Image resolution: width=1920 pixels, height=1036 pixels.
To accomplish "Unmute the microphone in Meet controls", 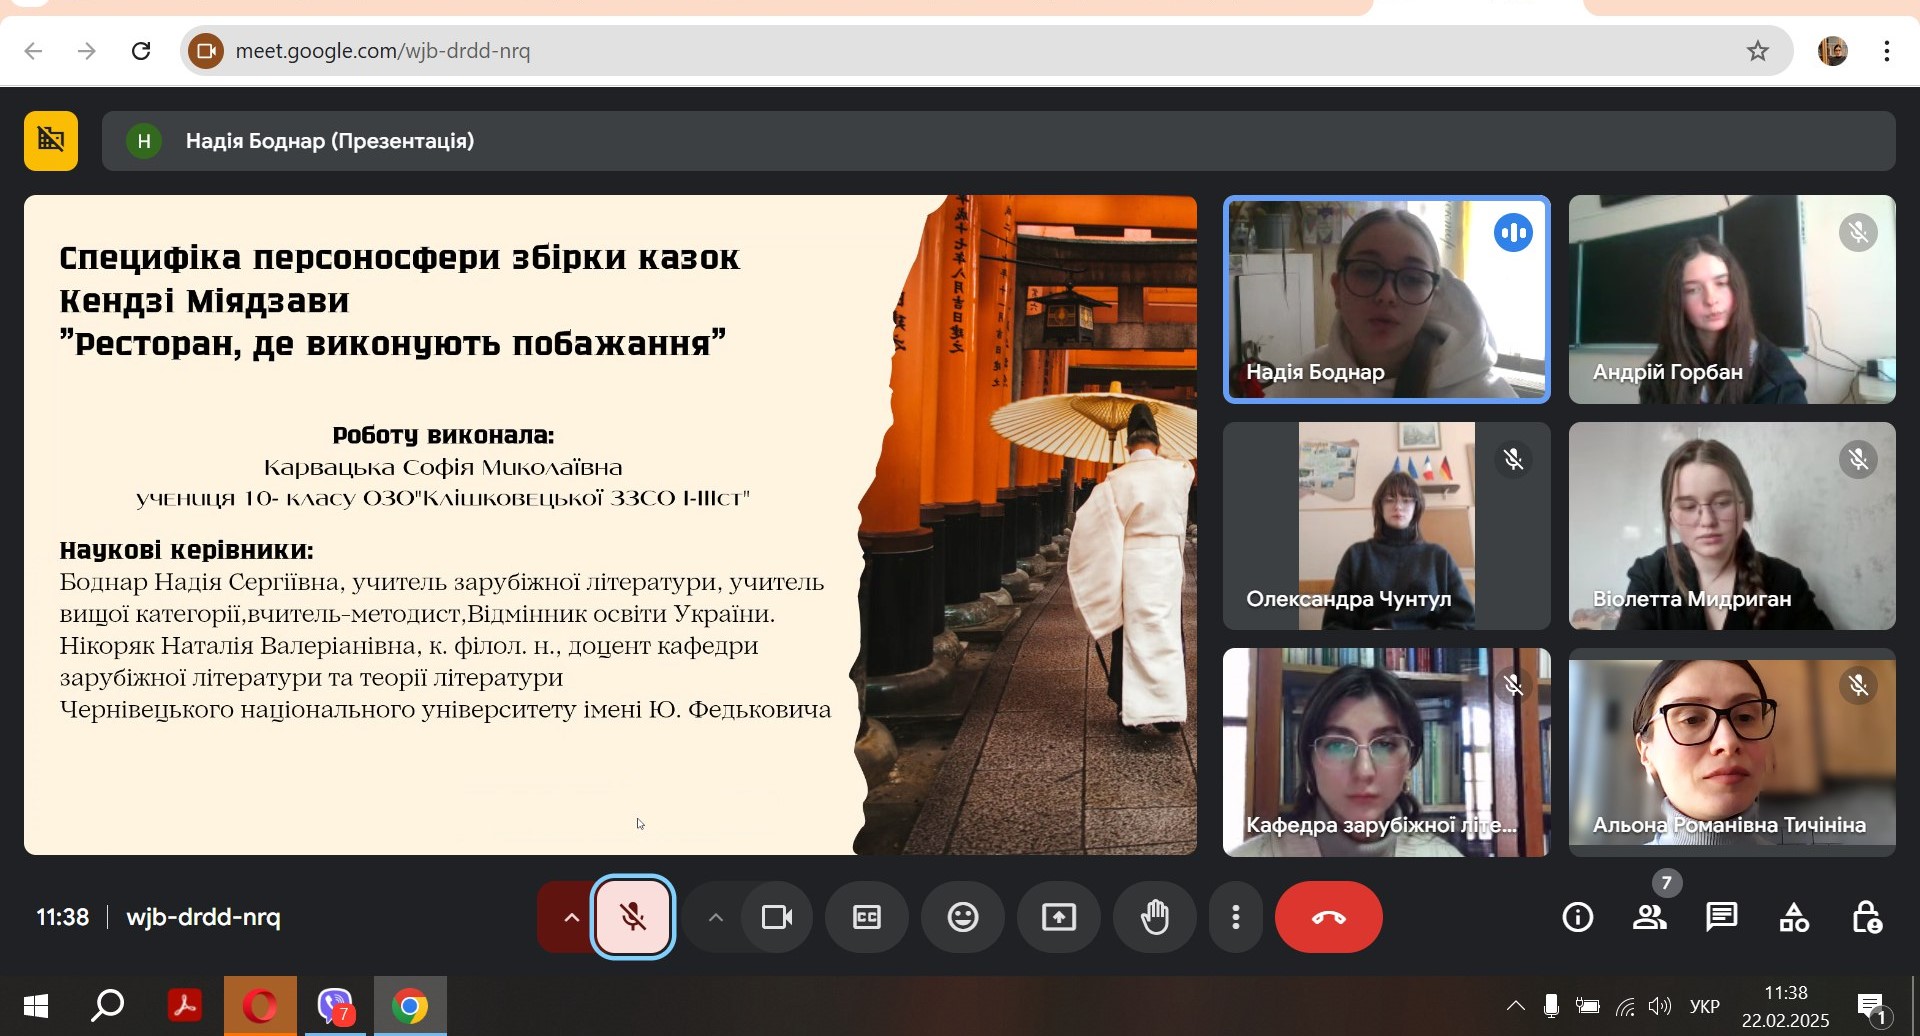I will 633,917.
